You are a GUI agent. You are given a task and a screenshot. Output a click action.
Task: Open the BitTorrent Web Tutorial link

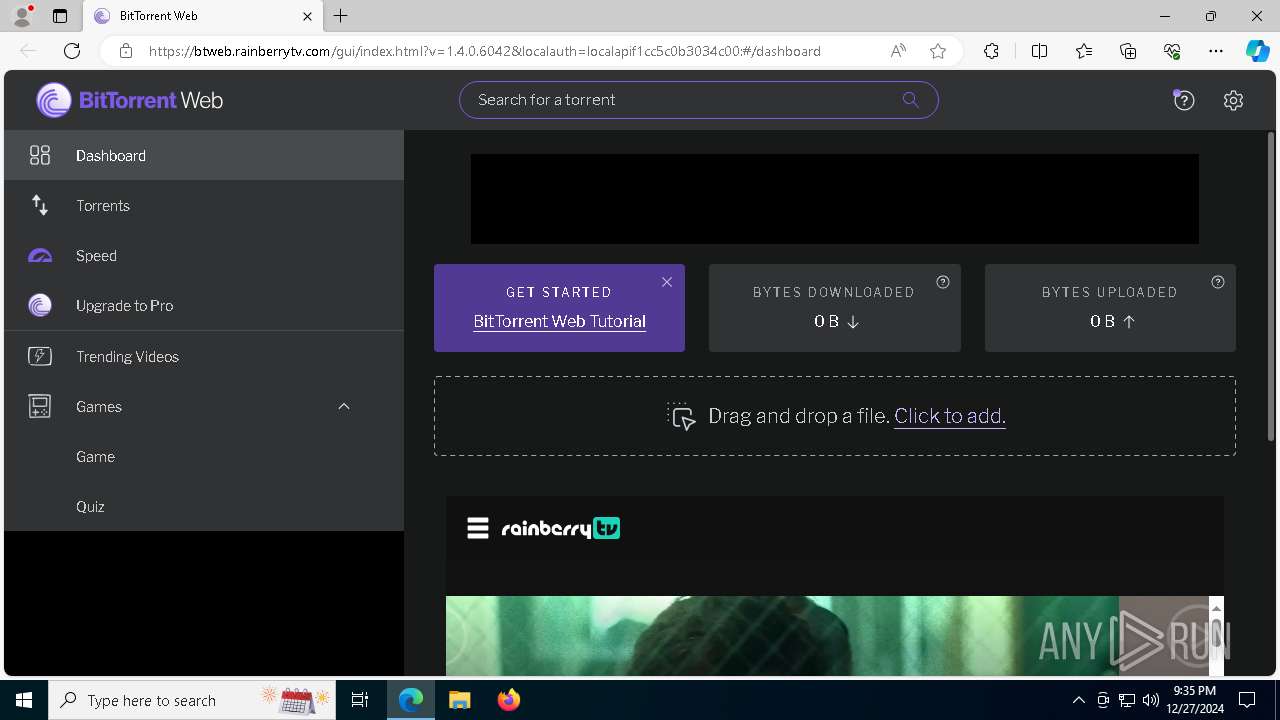(x=559, y=321)
